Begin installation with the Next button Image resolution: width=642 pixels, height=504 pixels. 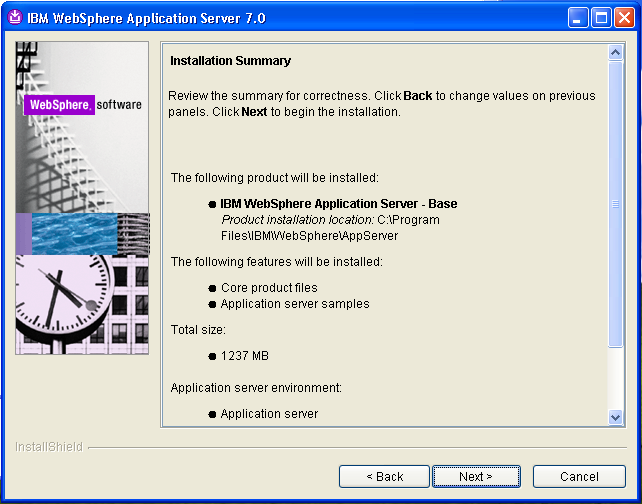[476, 476]
